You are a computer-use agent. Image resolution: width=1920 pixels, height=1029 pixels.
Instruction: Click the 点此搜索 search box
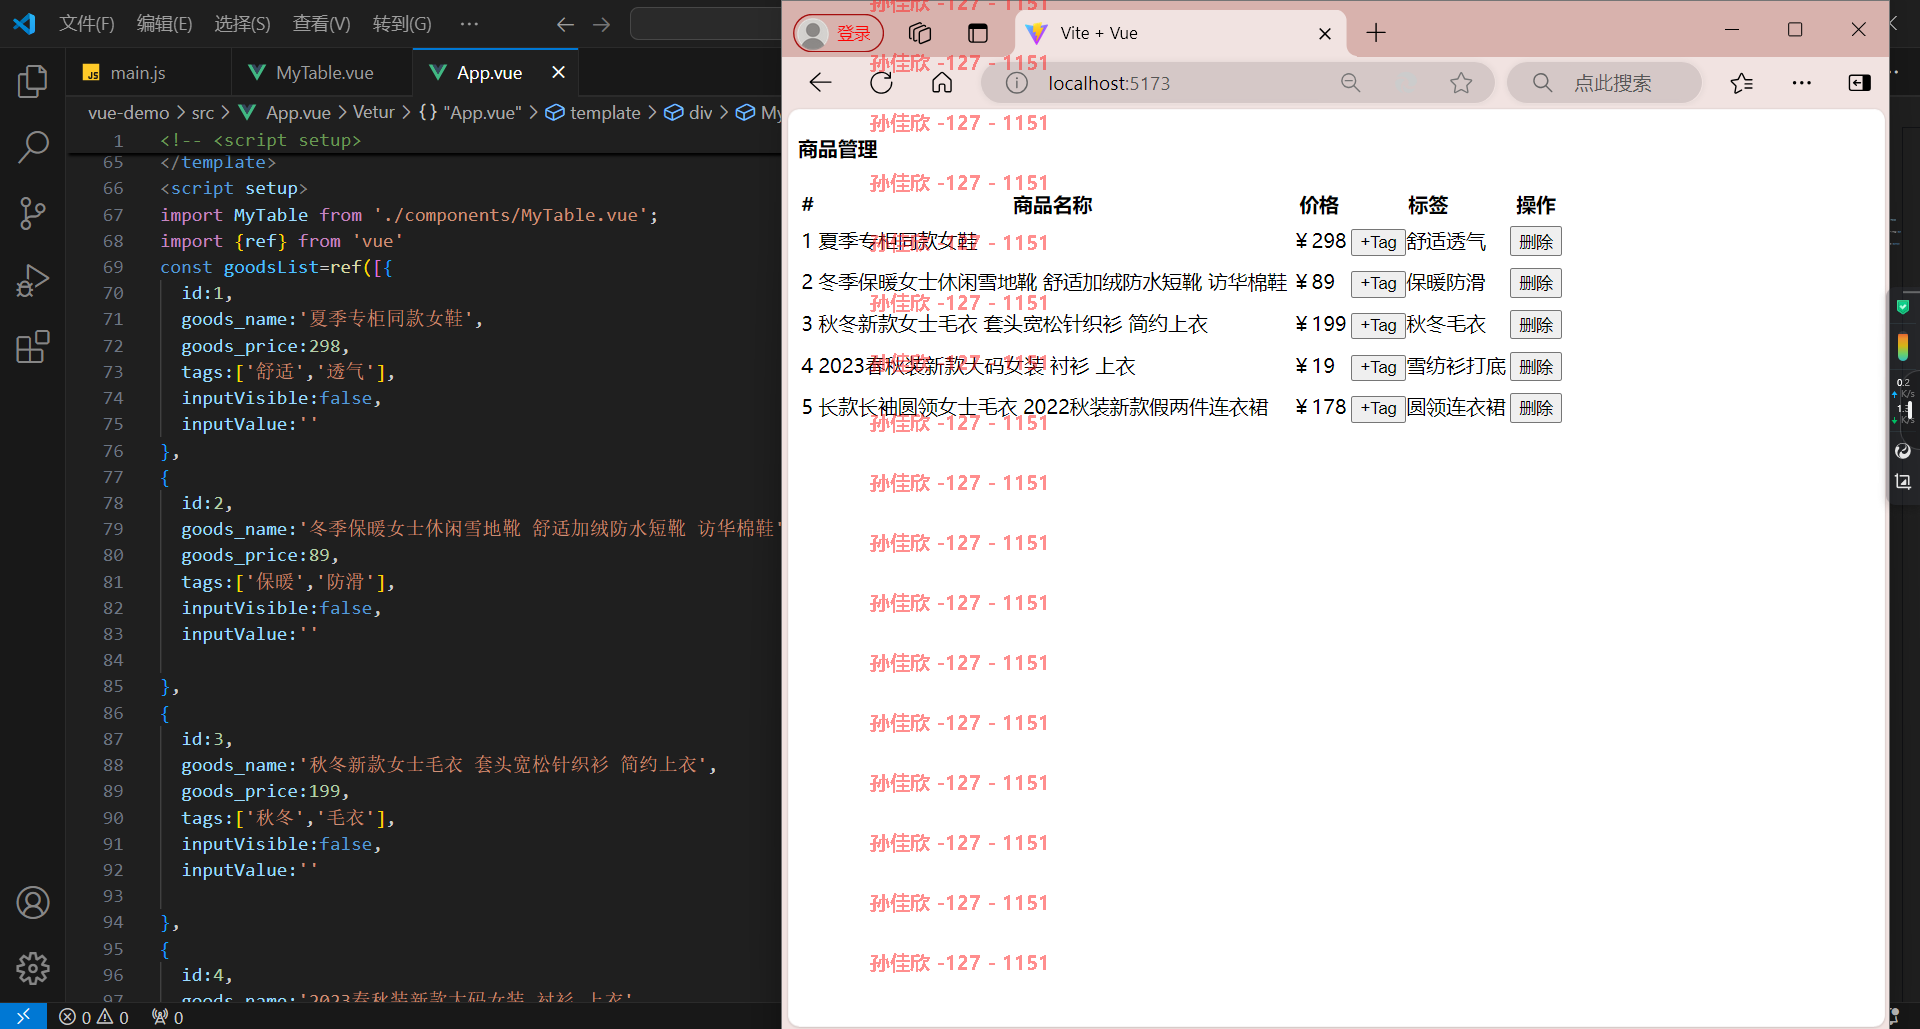click(1604, 83)
